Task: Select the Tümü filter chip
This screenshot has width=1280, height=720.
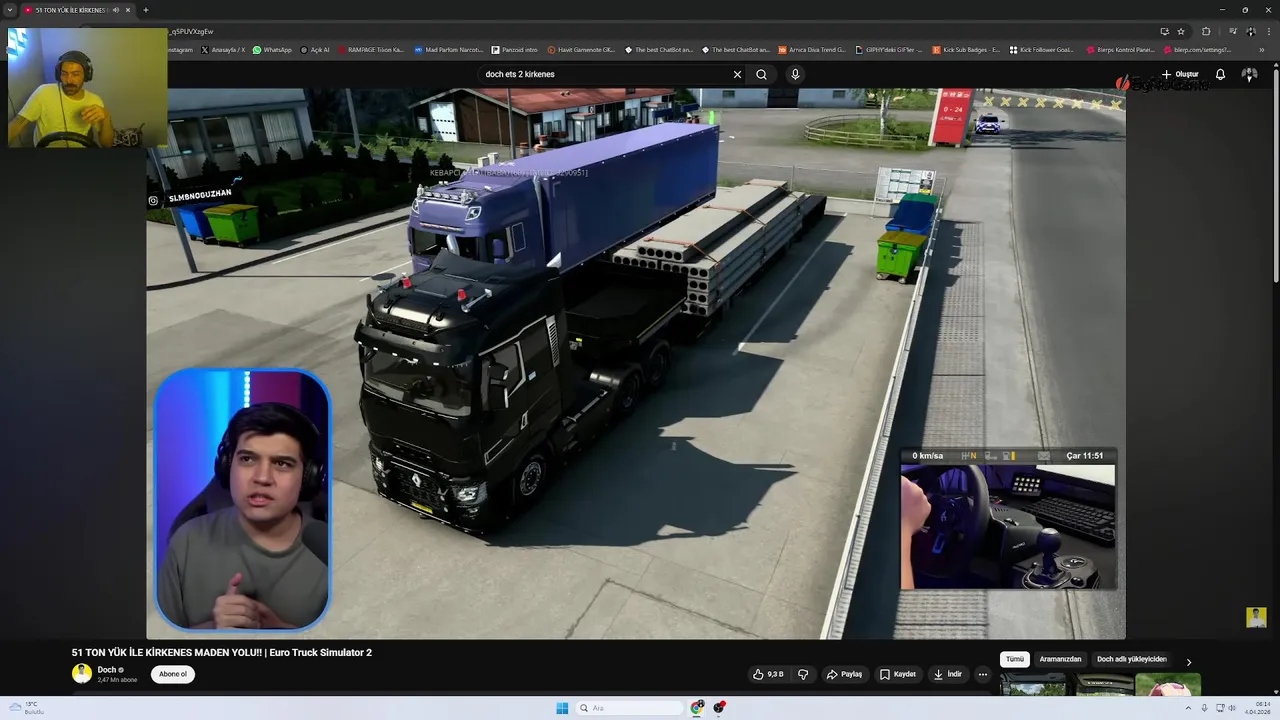Action: point(1015,659)
